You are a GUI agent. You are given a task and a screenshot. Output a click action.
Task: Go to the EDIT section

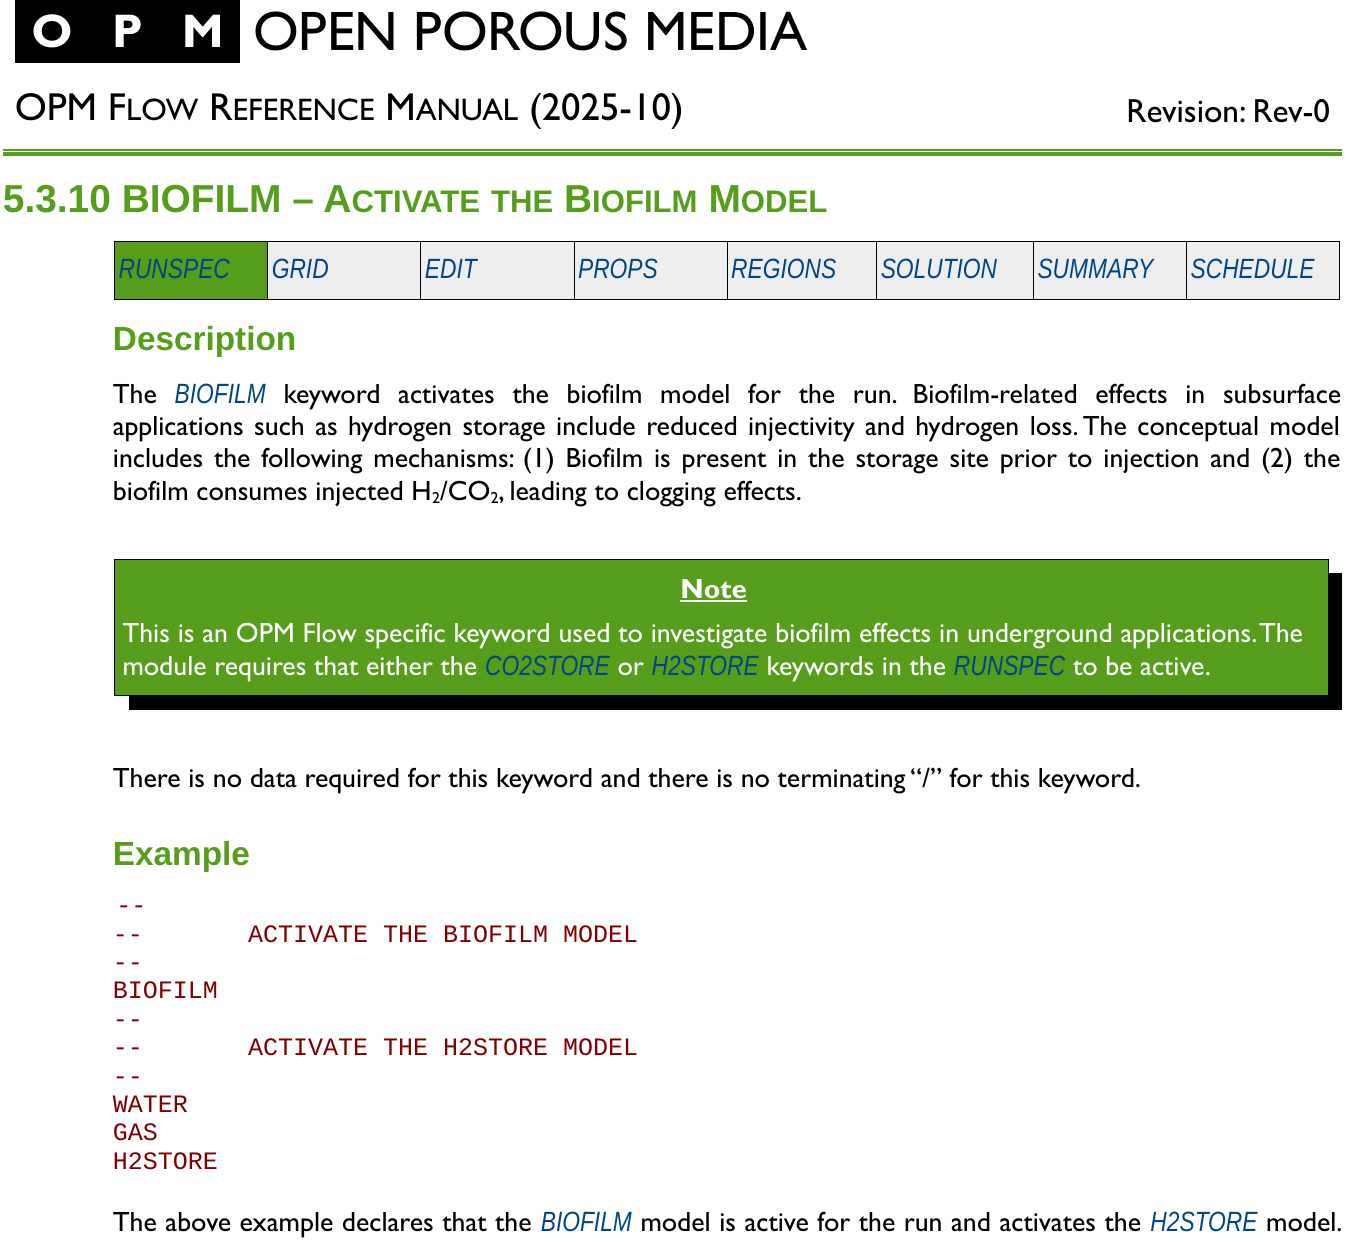451,270
